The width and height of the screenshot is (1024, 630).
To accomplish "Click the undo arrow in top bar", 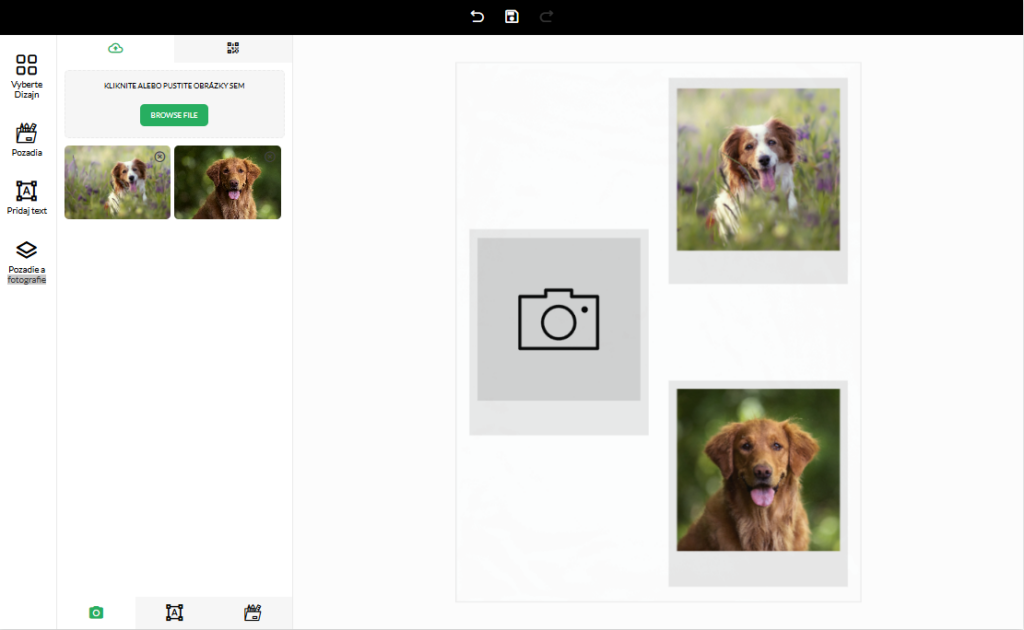I will pos(477,17).
